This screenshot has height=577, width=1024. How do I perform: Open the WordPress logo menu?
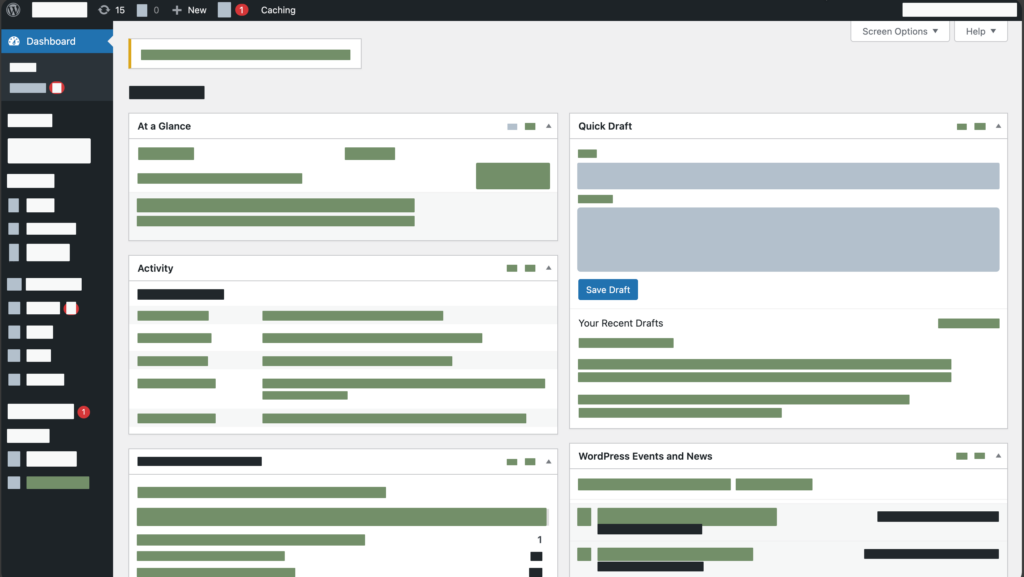coord(13,10)
